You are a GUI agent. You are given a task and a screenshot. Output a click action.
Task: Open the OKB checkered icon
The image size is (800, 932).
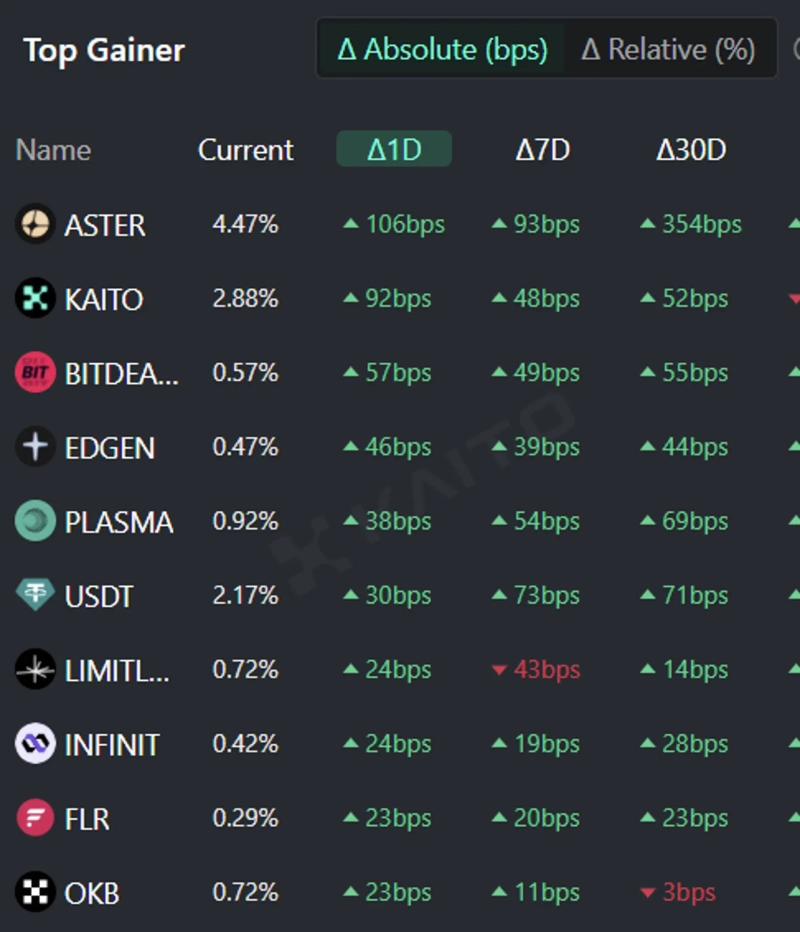point(35,892)
